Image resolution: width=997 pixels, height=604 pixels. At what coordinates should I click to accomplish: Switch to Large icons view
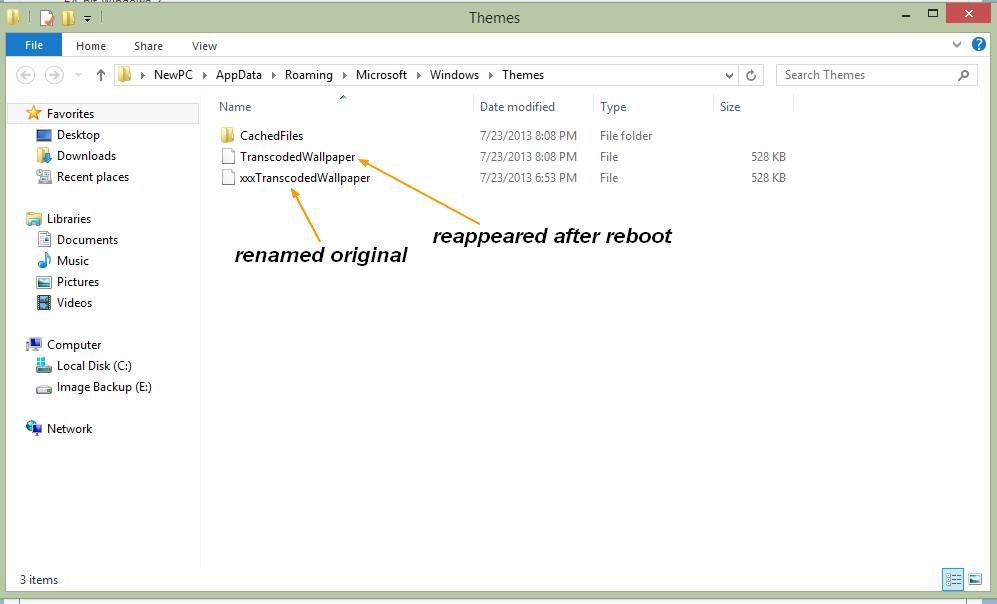click(974, 579)
